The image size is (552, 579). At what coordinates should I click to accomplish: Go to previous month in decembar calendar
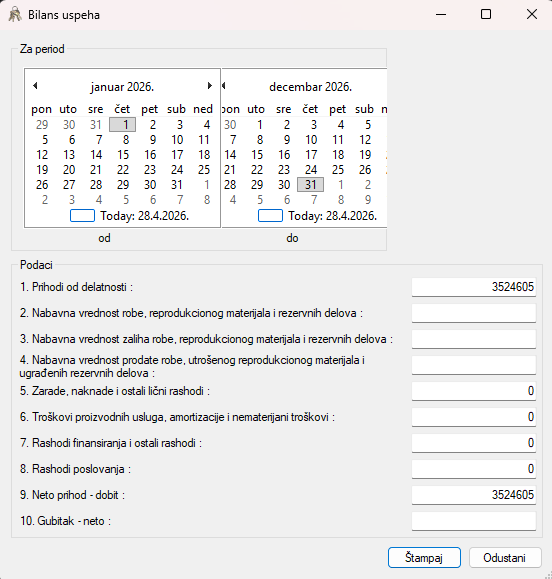tap(224, 86)
